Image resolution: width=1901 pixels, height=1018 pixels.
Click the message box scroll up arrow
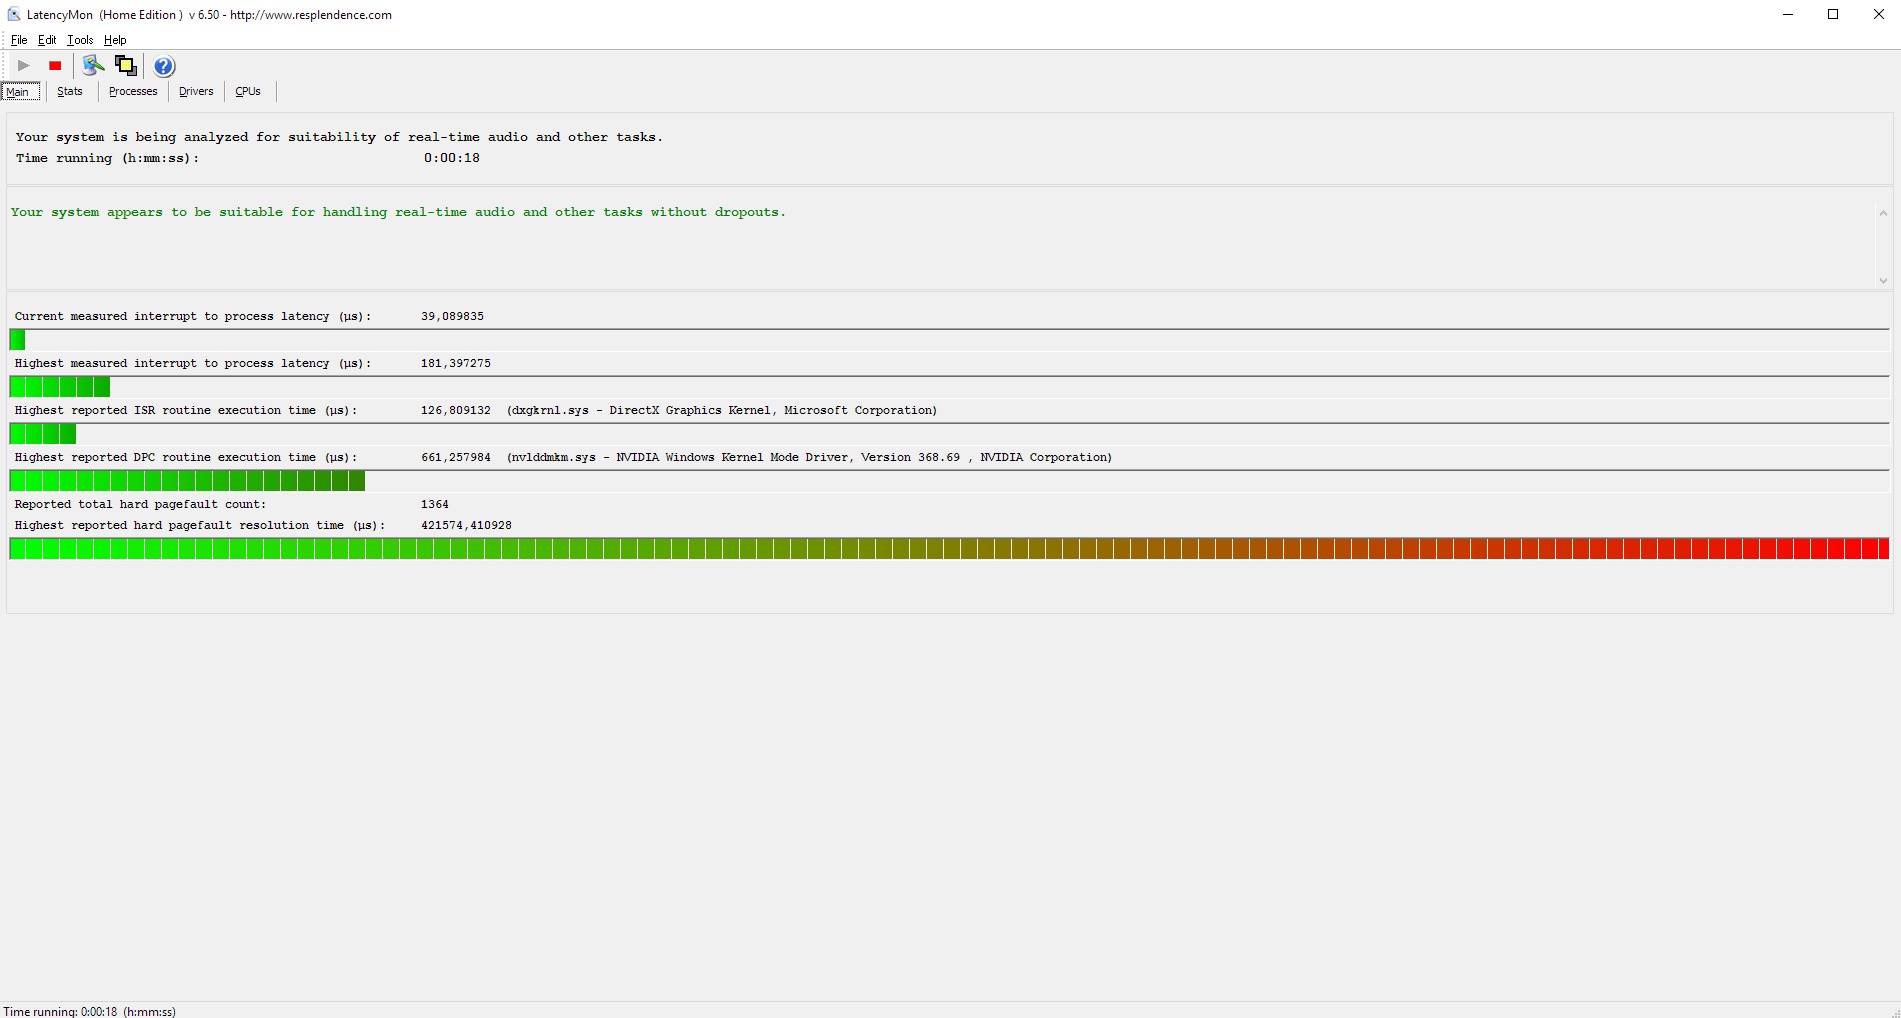point(1883,213)
